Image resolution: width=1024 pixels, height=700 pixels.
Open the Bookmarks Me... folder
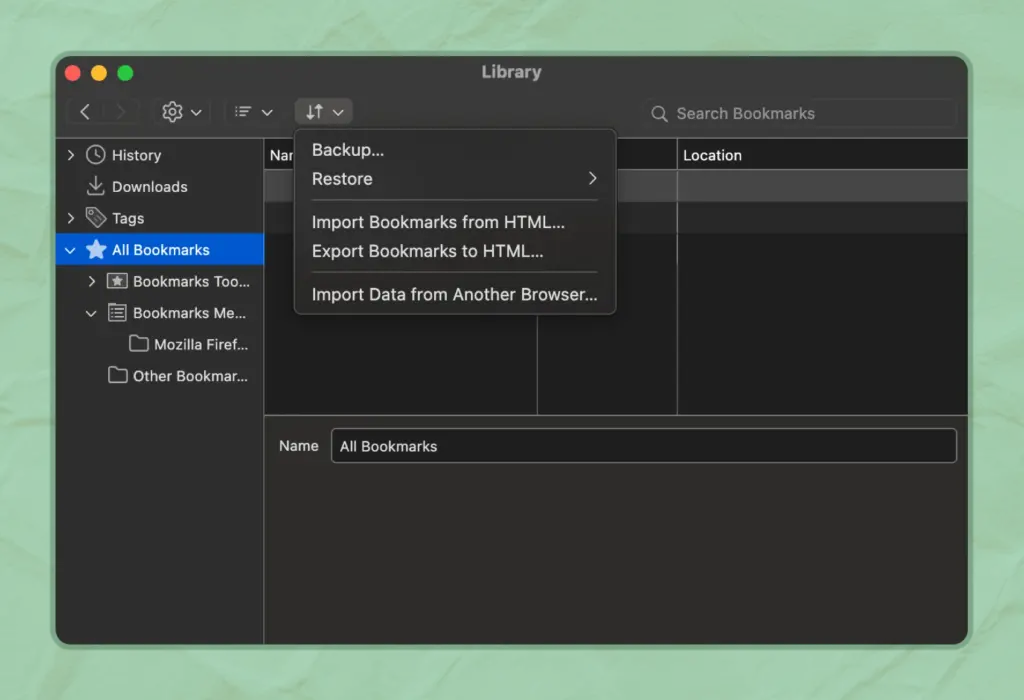(160, 313)
